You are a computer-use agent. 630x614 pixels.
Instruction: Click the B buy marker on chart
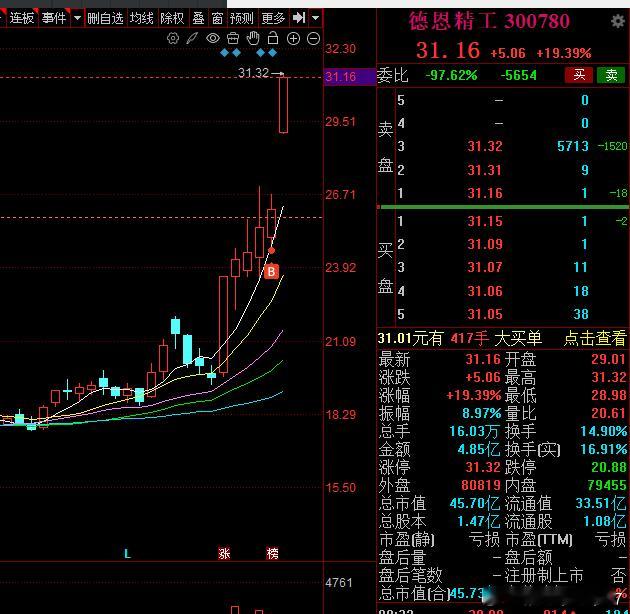[272, 272]
